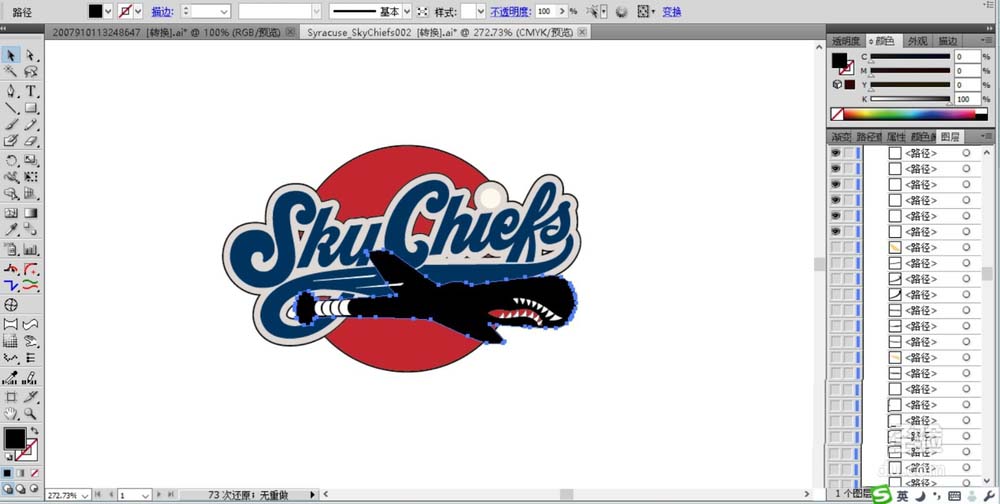
Task: Select the Eraser tool
Action: 30,140
